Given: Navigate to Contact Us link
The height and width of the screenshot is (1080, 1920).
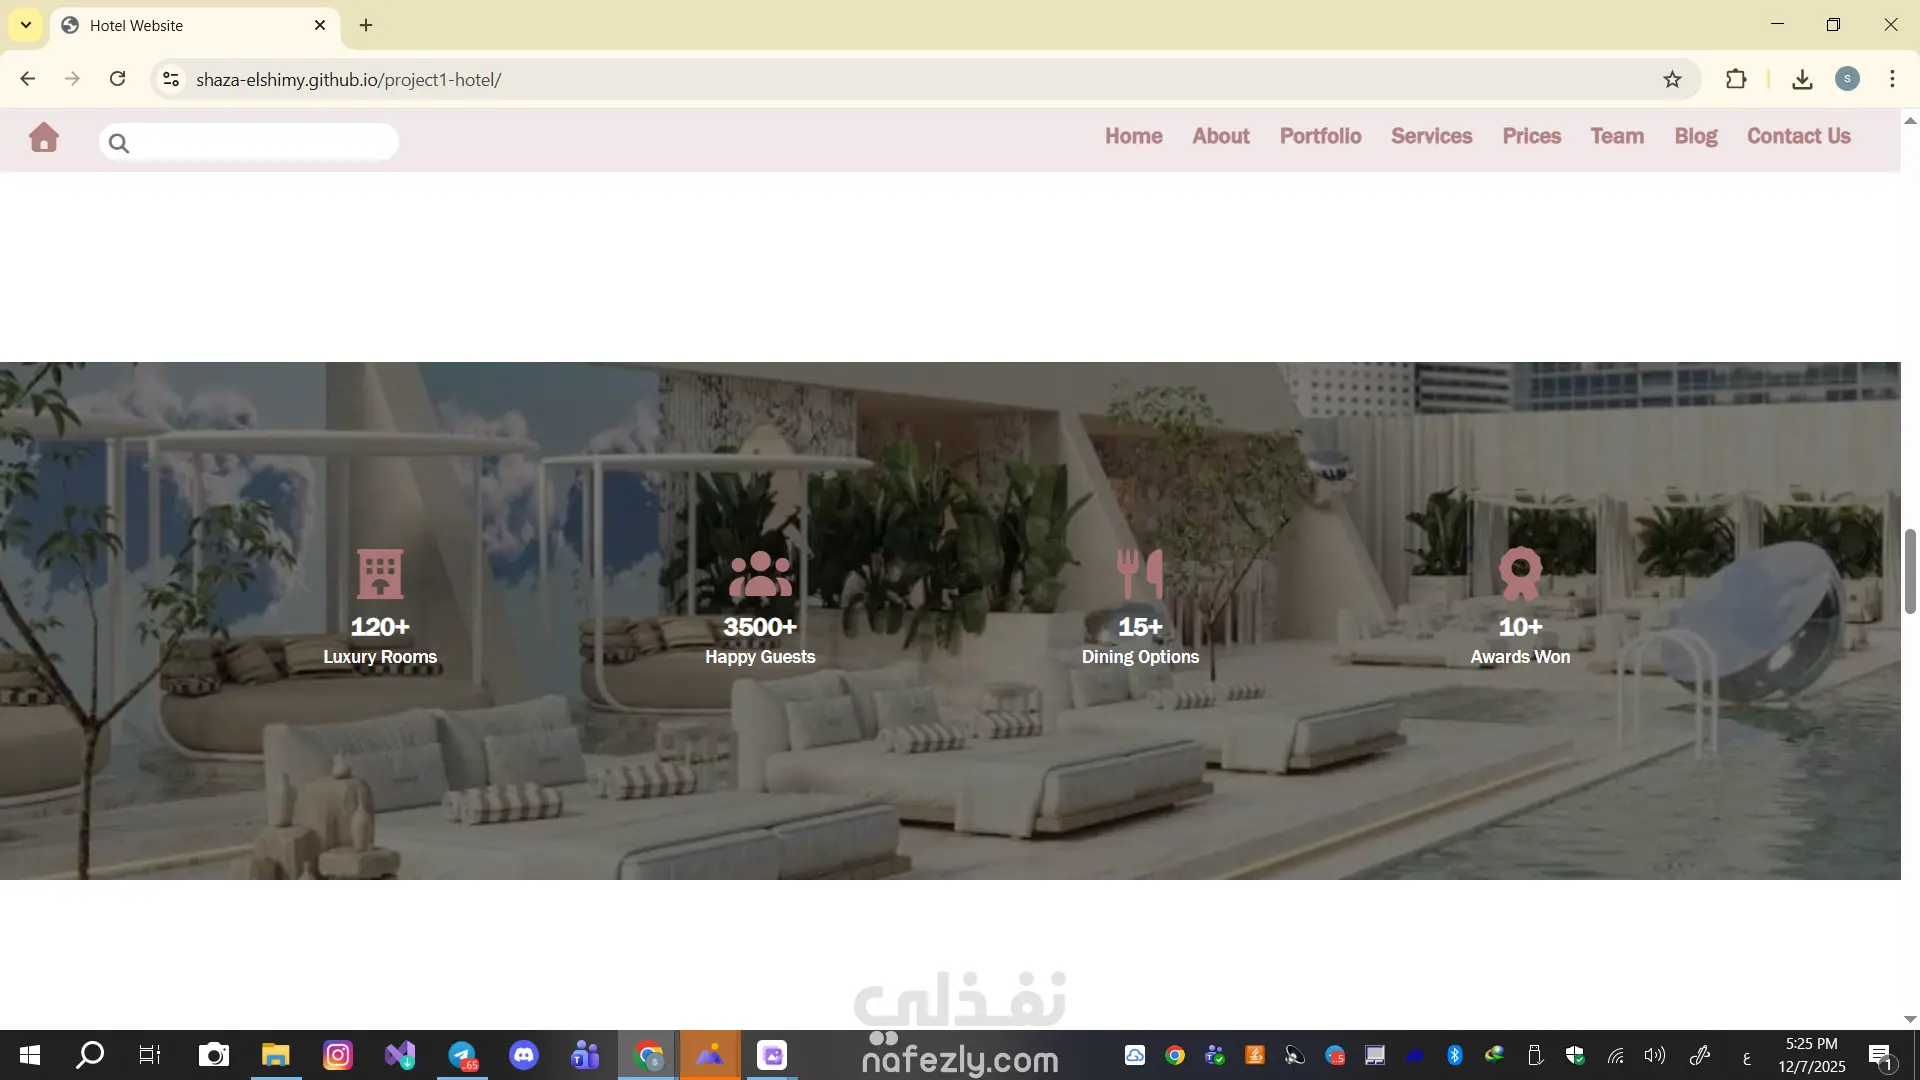Looking at the screenshot, I should 1798,136.
